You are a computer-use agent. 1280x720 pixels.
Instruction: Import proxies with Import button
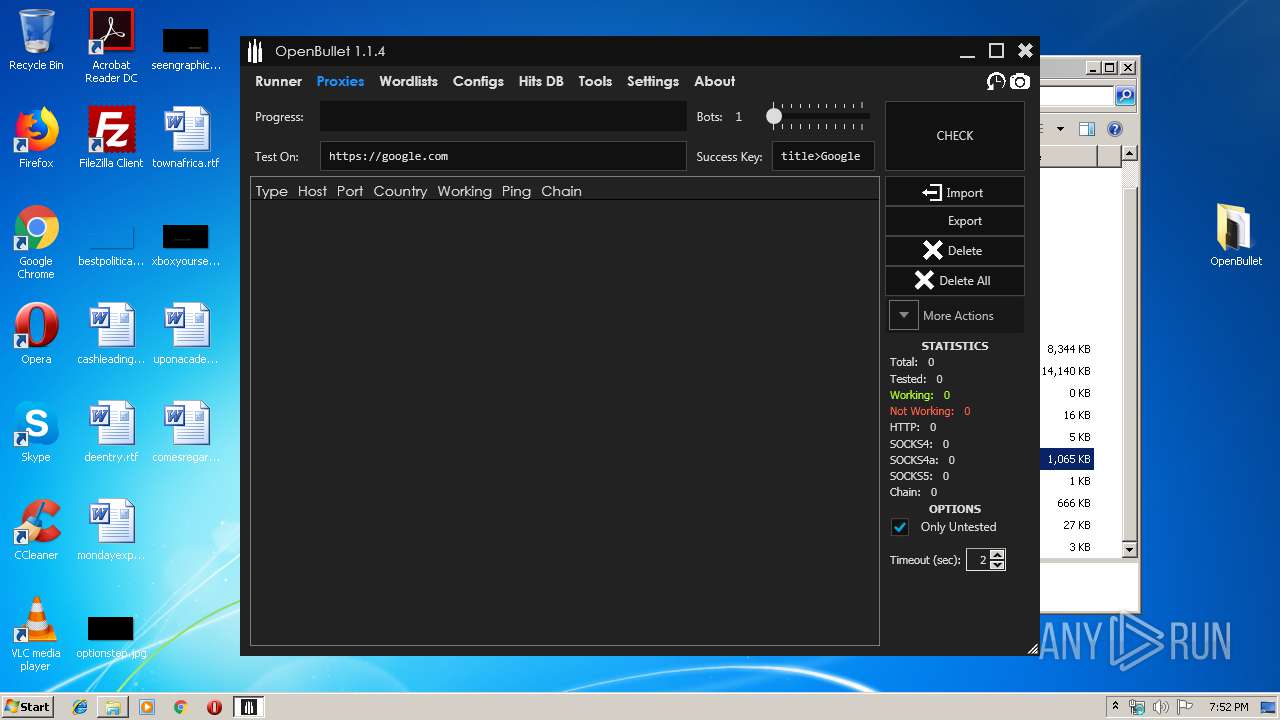coord(955,192)
